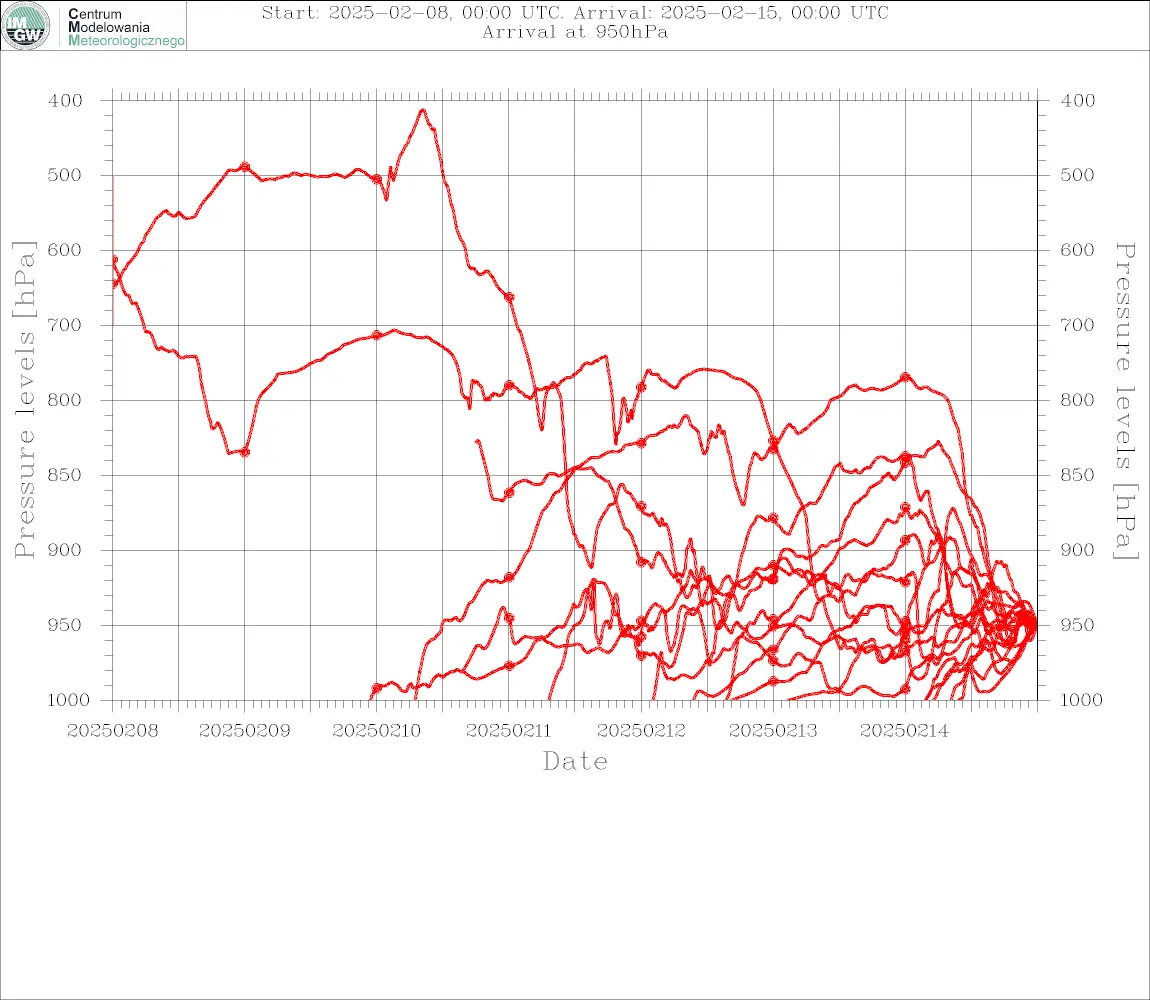Click the right axis 900 label
The width and height of the screenshot is (1150, 1000).
pos(1077,550)
